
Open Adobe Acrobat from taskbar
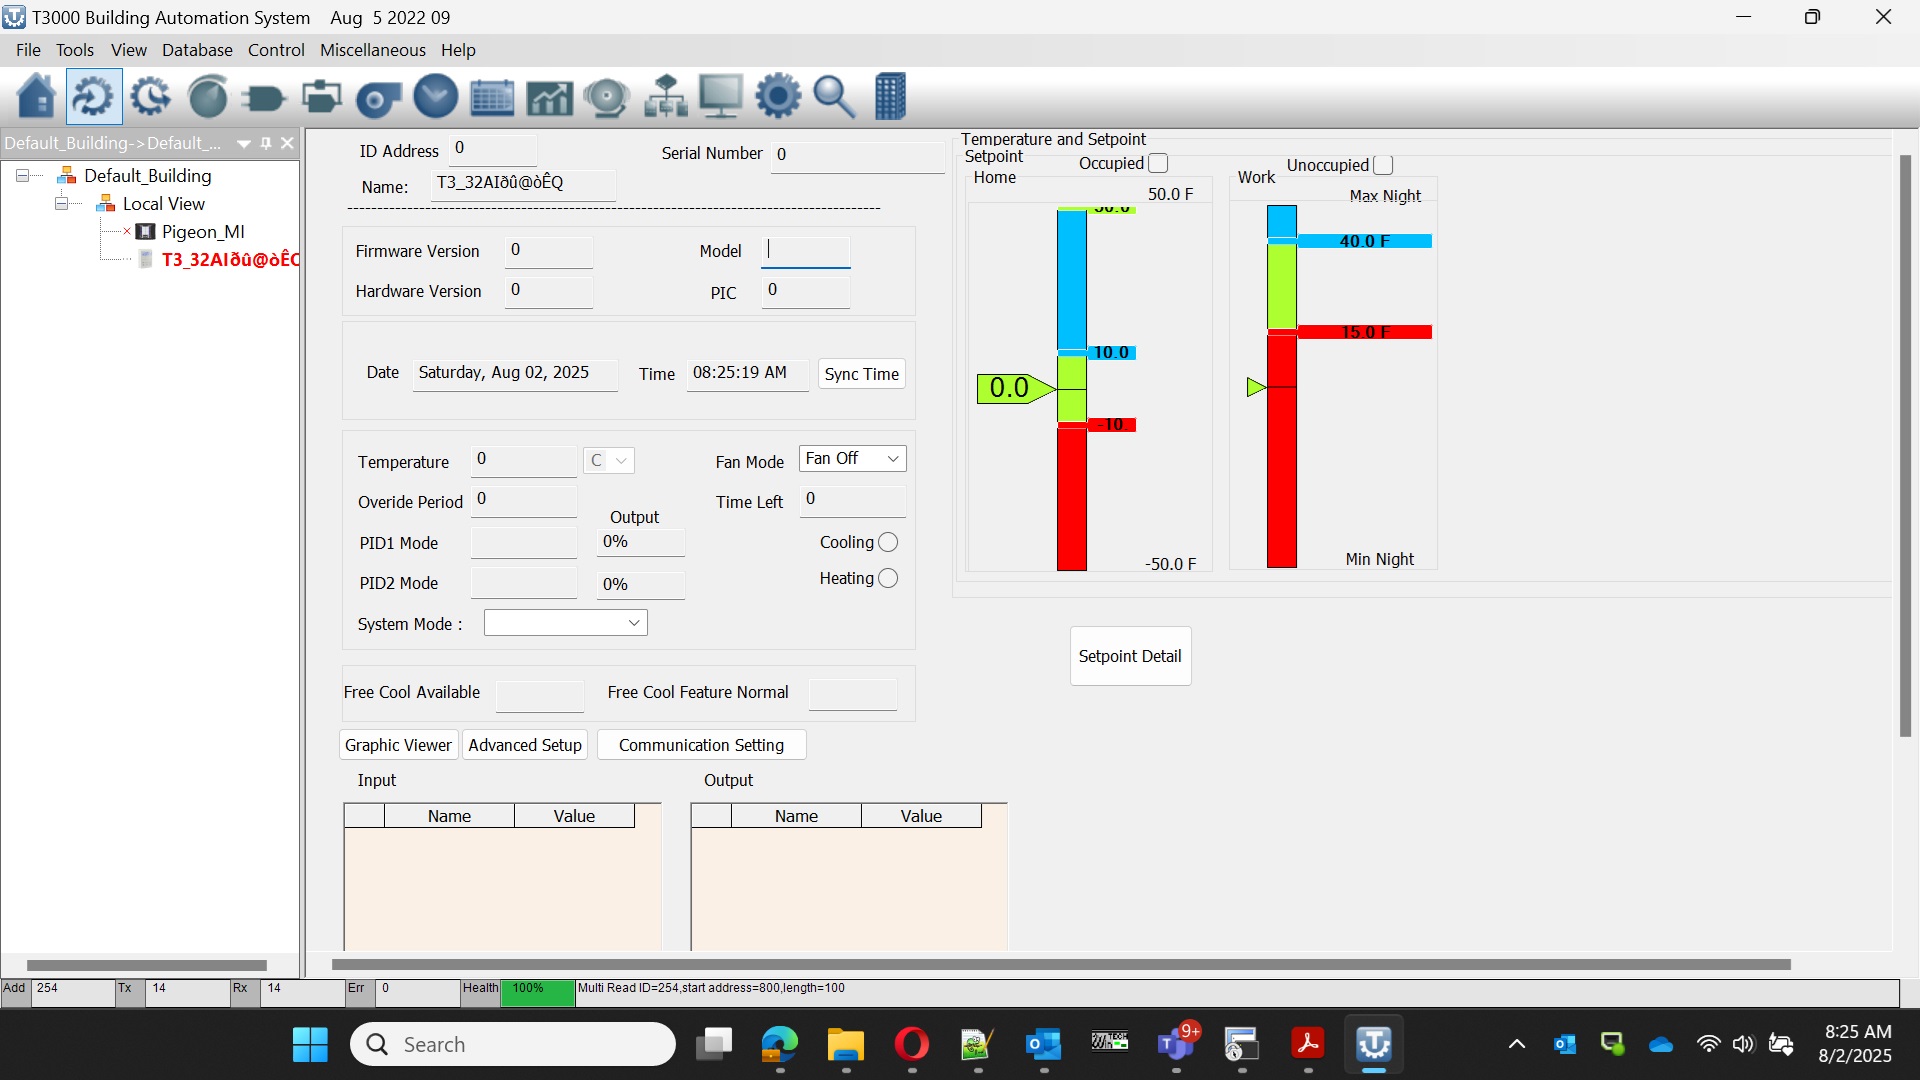(x=1308, y=1045)
